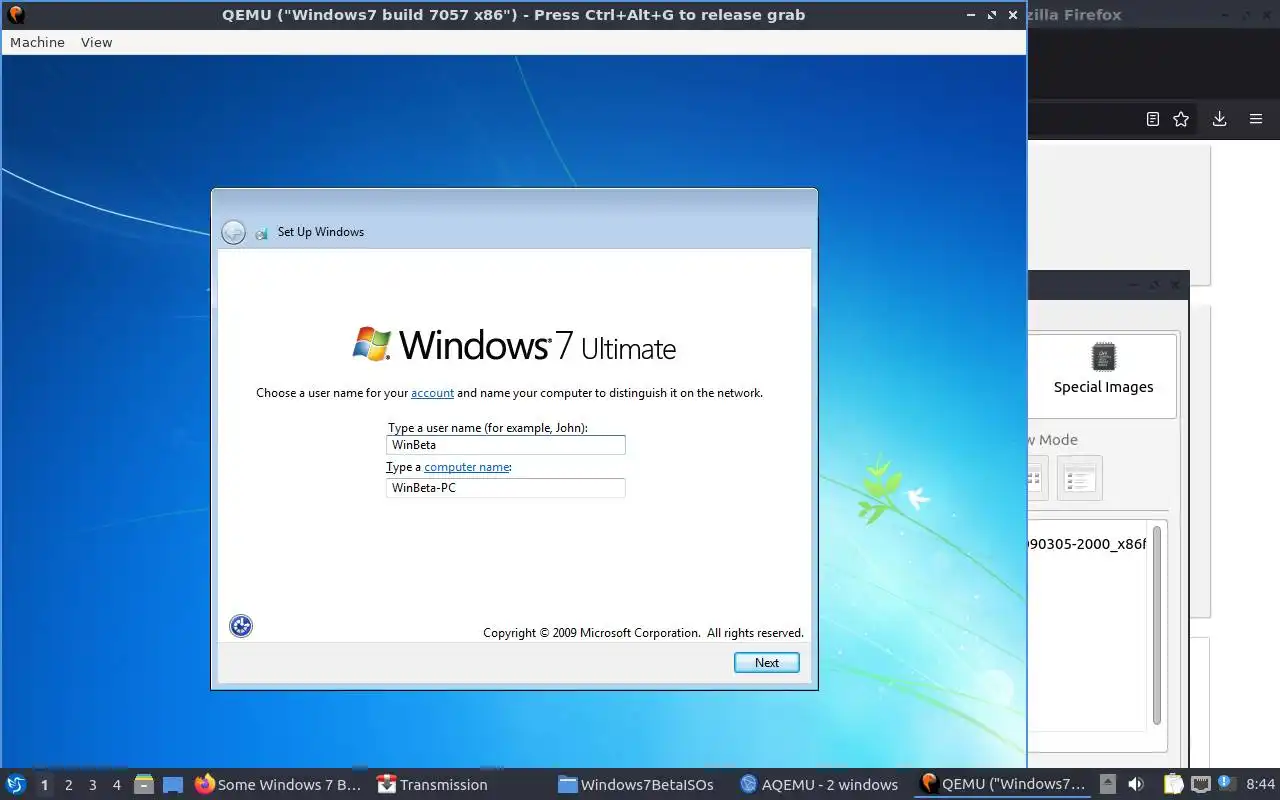Switch to workspace 1 in the pager

click(44, 785)
